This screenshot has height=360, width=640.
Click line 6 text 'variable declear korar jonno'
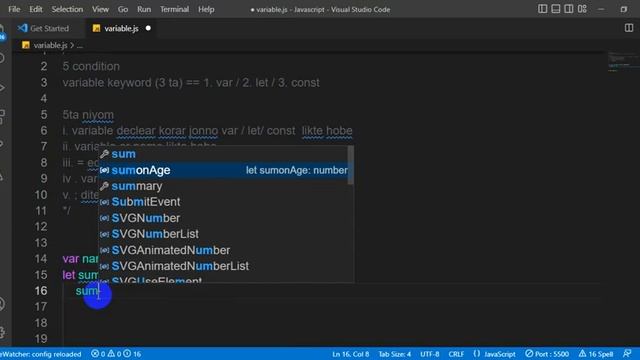coord(140,131)
